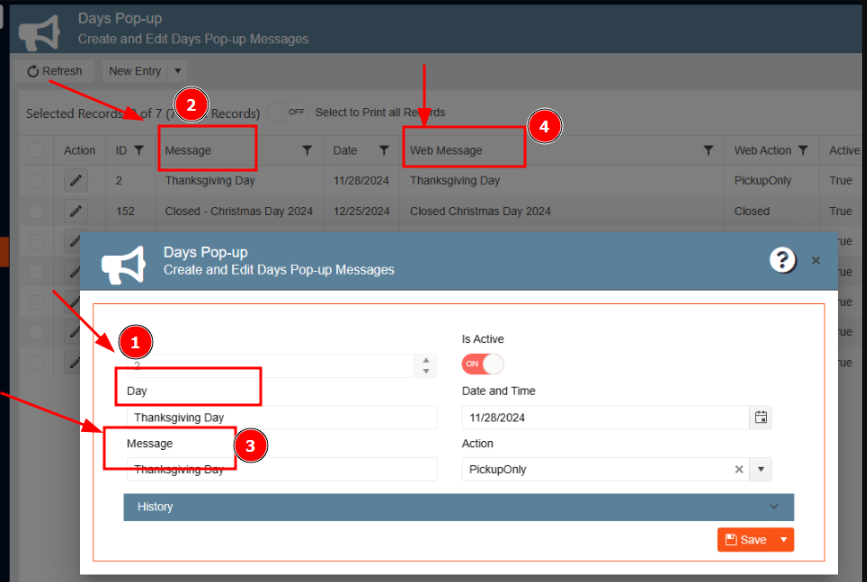
Task: Toggle Select to Print all Records
Action: pos(288,113)
